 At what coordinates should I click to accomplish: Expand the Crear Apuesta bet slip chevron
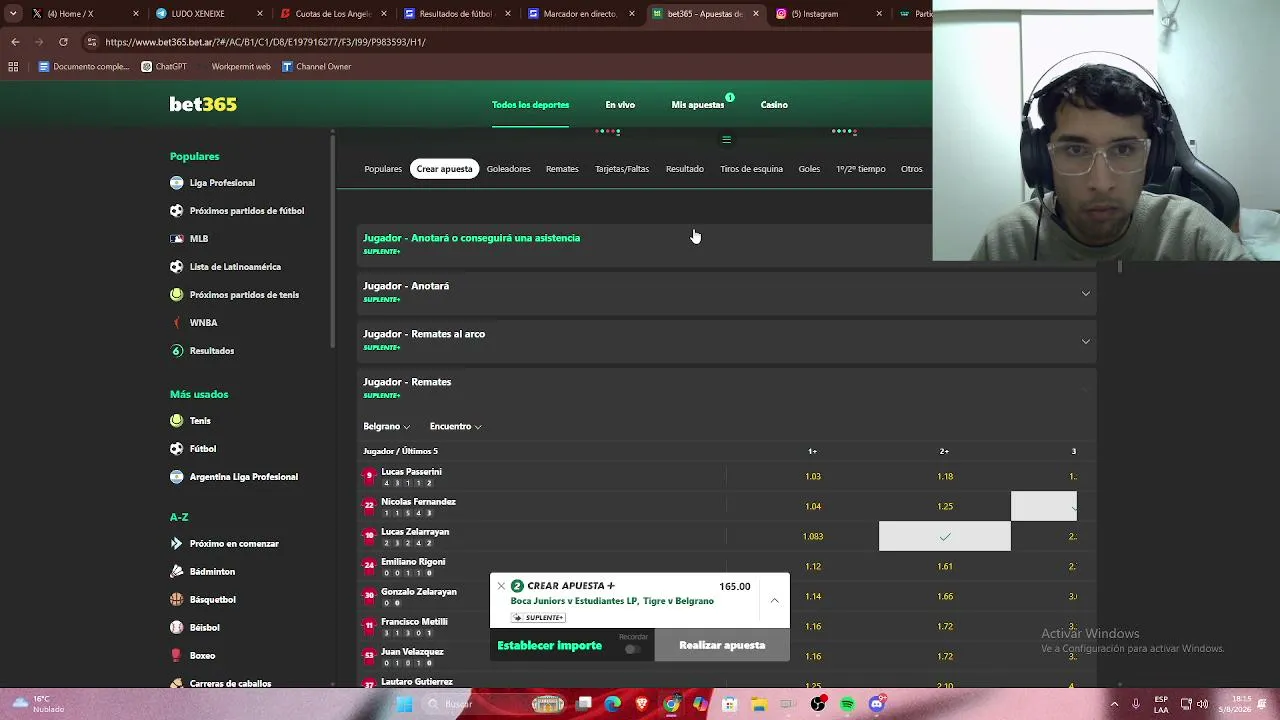click(774, 601)
